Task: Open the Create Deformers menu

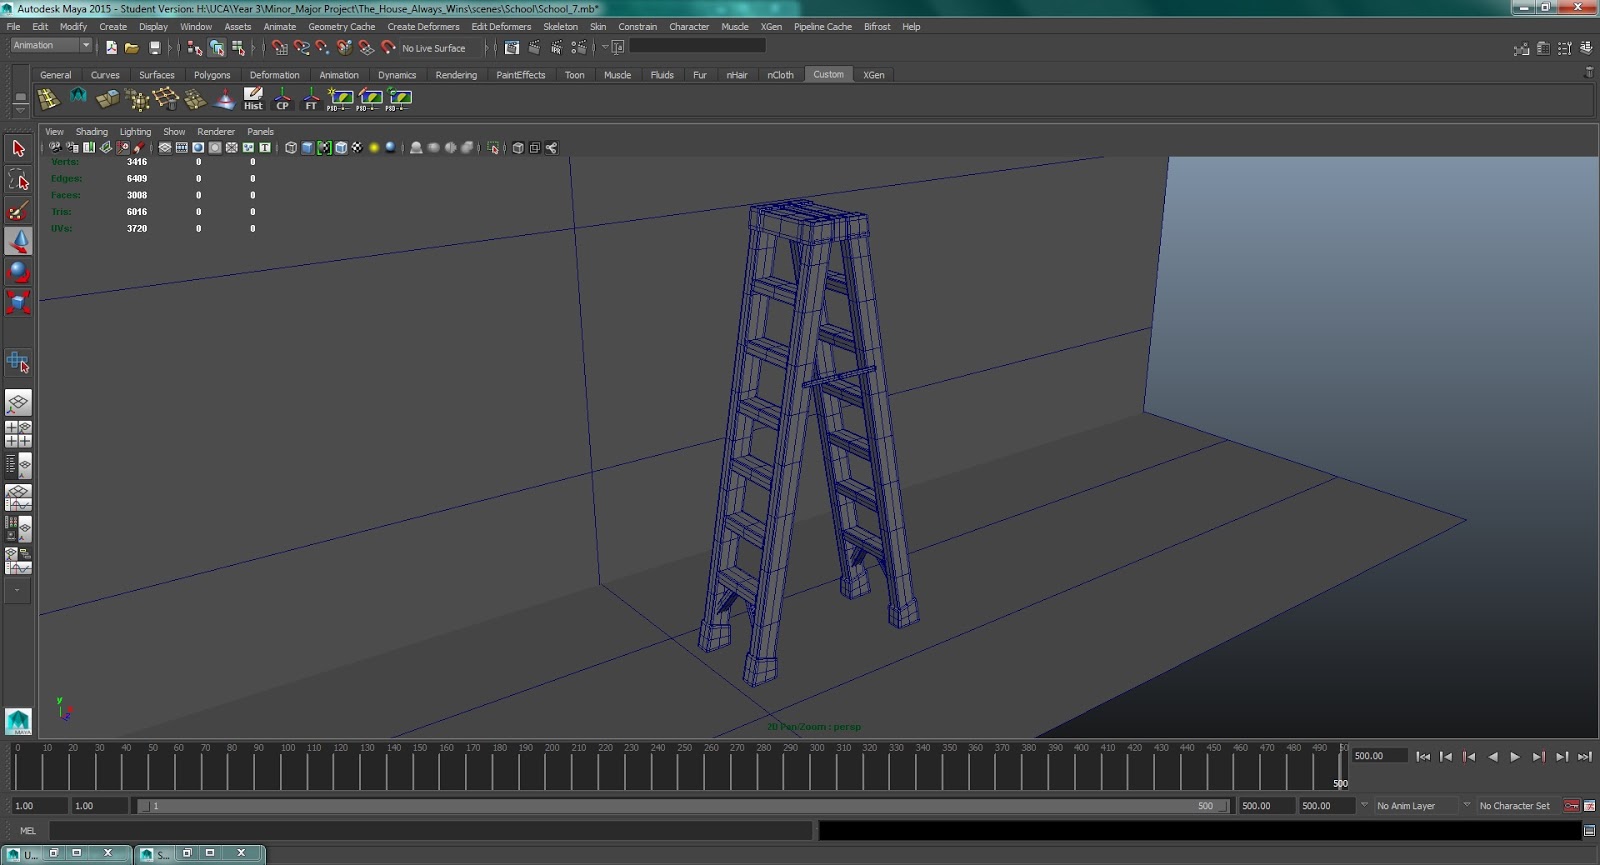Action: coord(423,27)
